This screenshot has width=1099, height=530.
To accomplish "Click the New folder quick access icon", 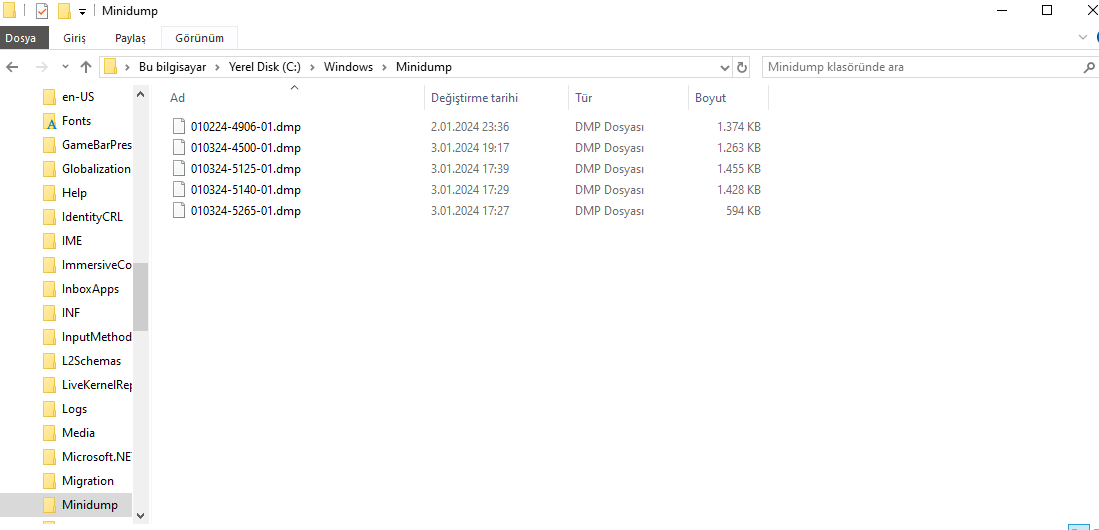I will coord(64,11).
